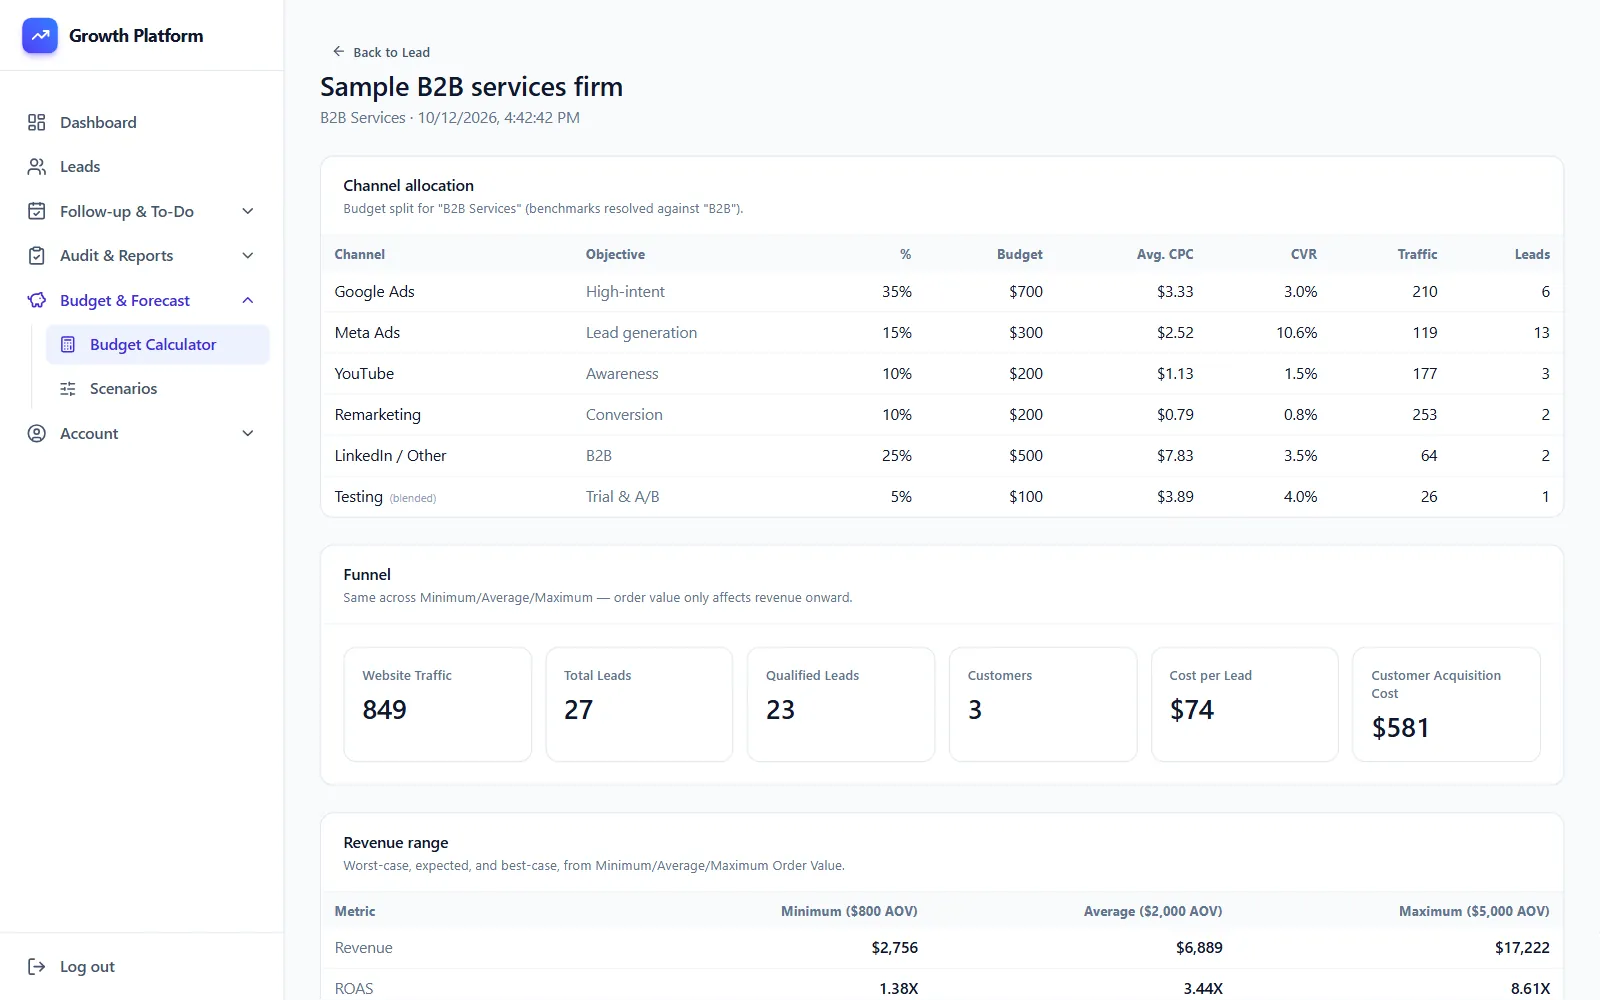Open the Audit & Reports menu
The height and width of the screenshot is (1000, 1600).
point(142,255)
